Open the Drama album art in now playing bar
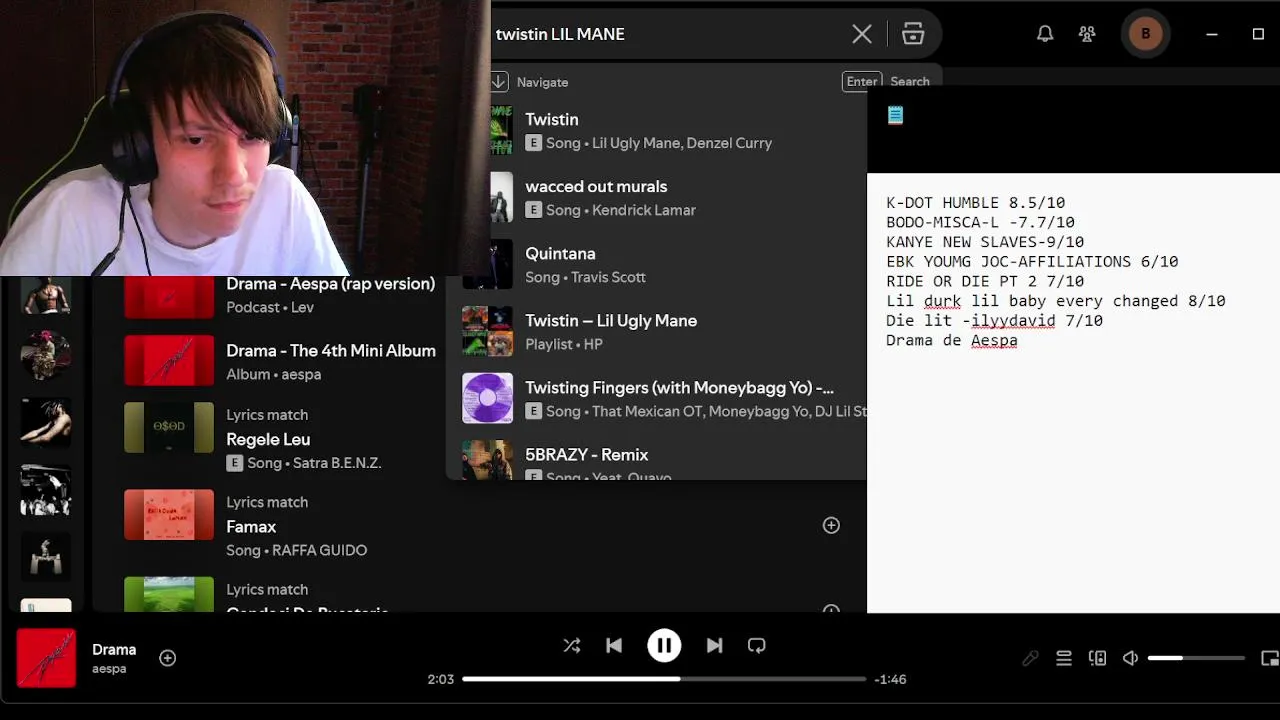Screen dimensions: 1280x720 46,658
